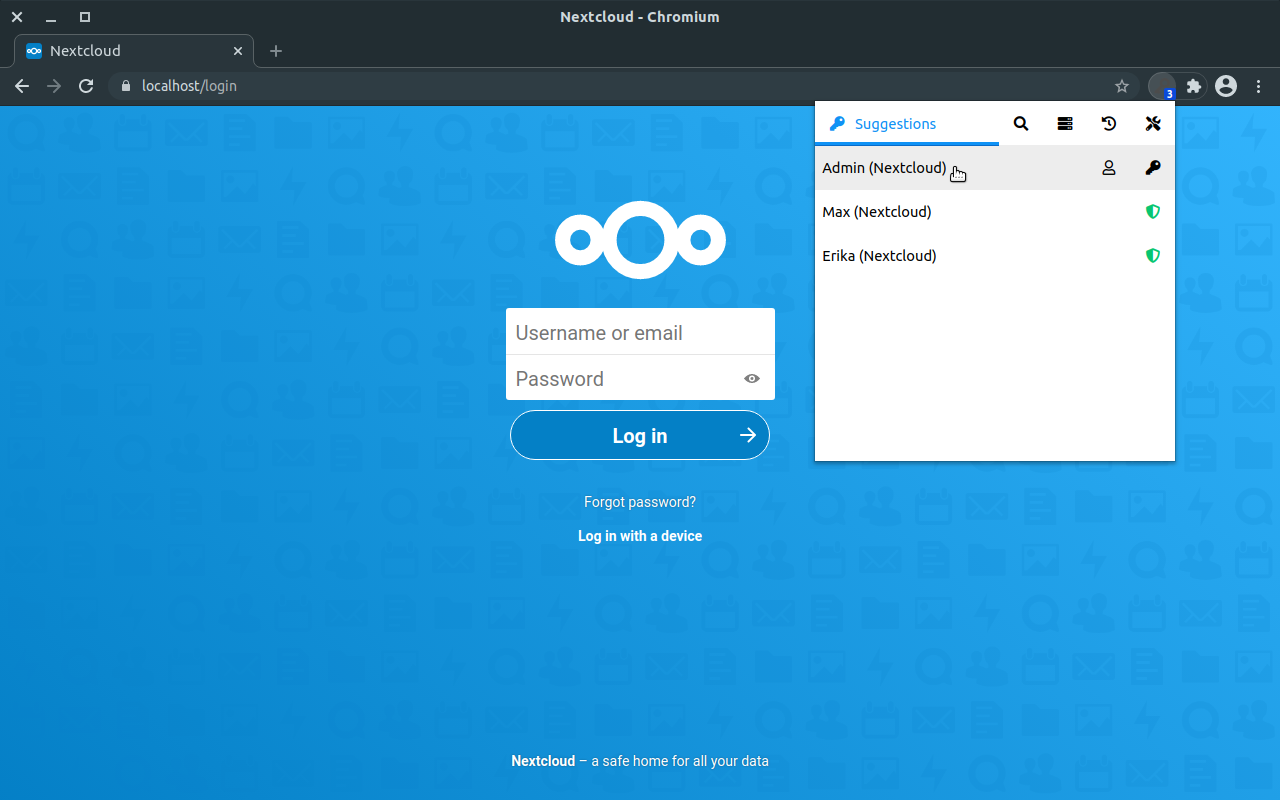Fill the username for Admin (Nextcloud)
The height and width of the screenshot is (800, 1280).
1108,167
